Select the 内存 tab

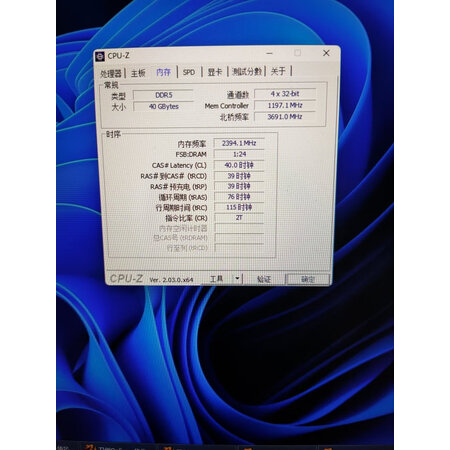point(163,72)
